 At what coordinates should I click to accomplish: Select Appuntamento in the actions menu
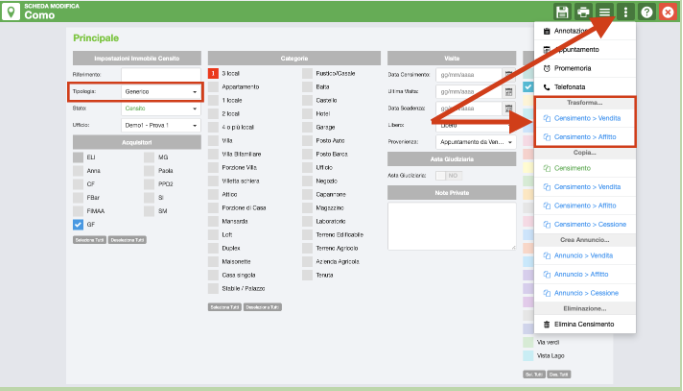coord(585,50)
